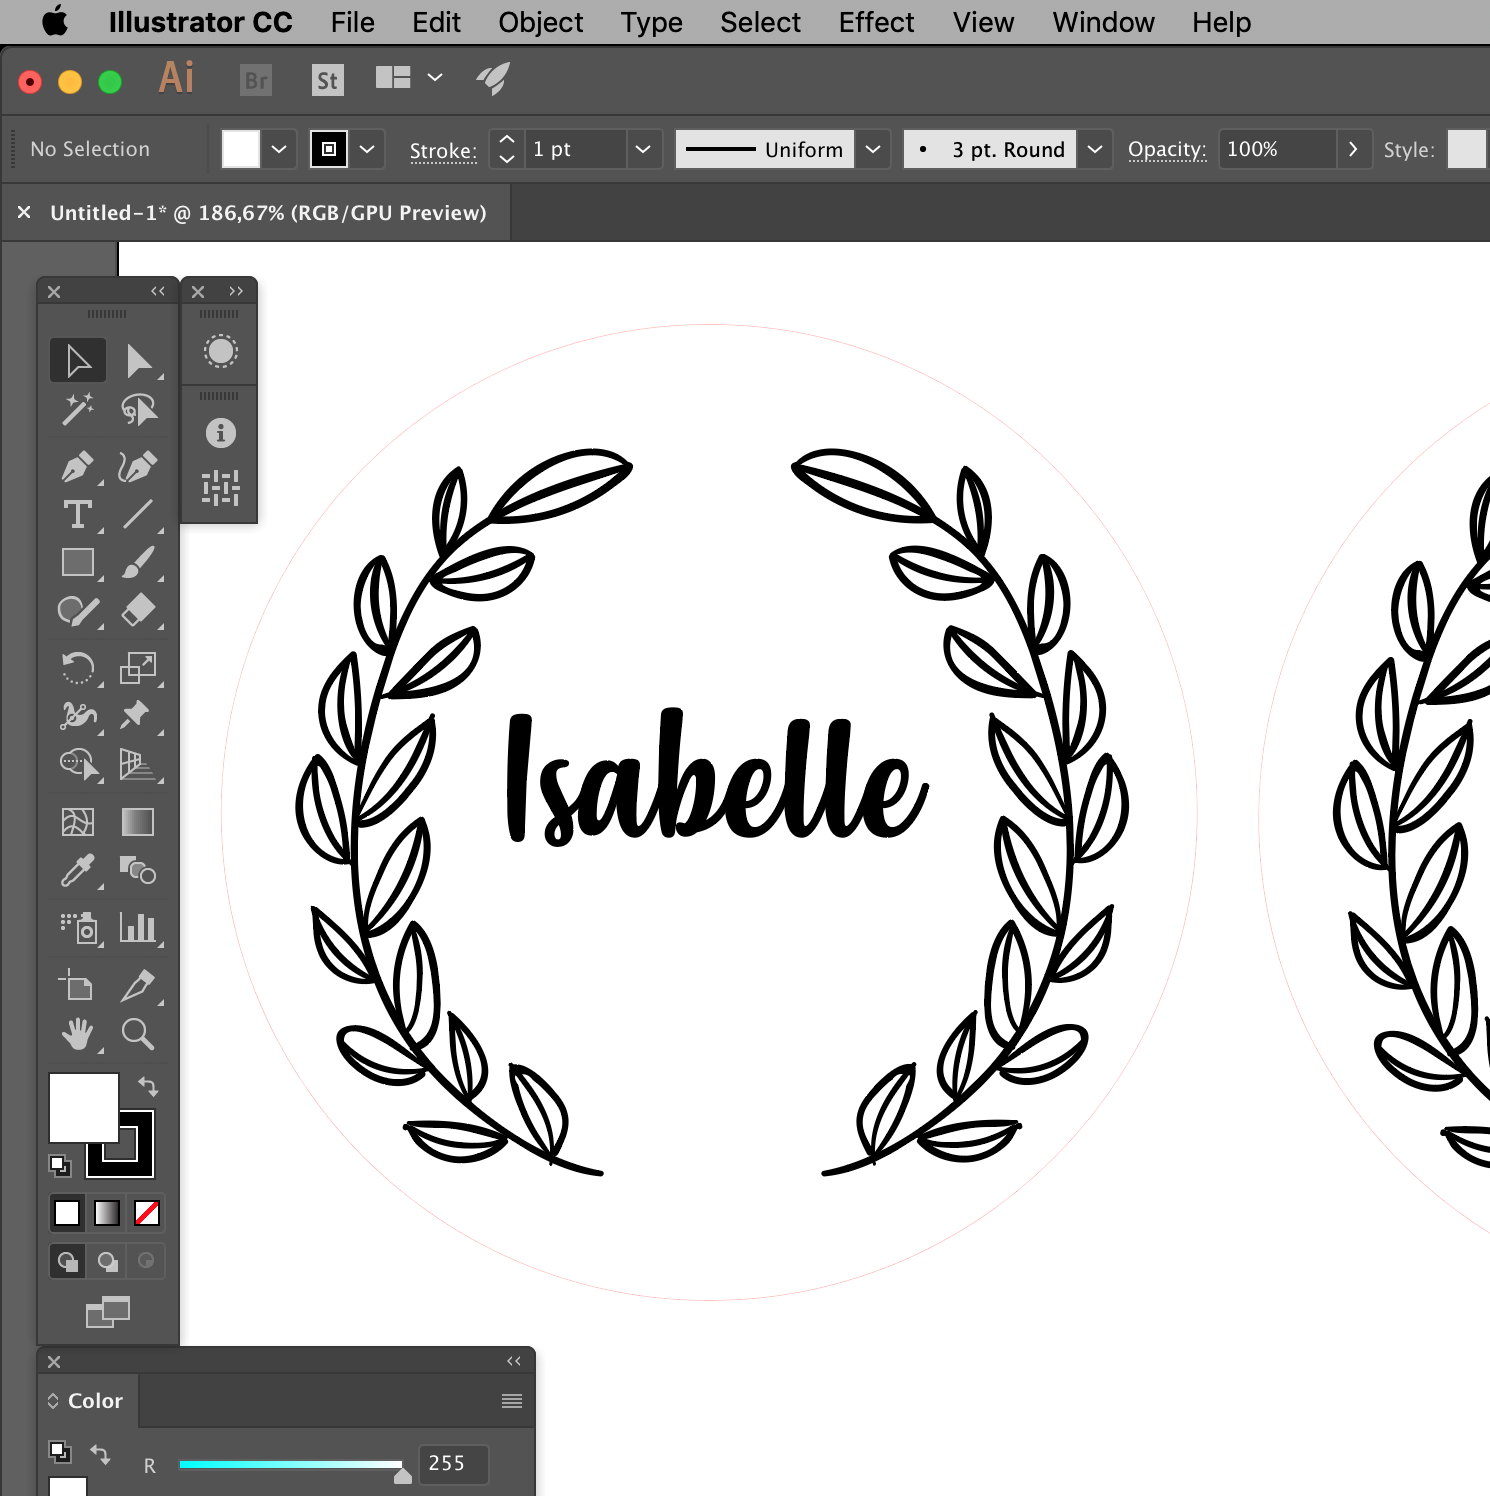Viewport: 1490px width, 1496px height.
Task: Select the Line Segment tool
Action: click(138, 514)
